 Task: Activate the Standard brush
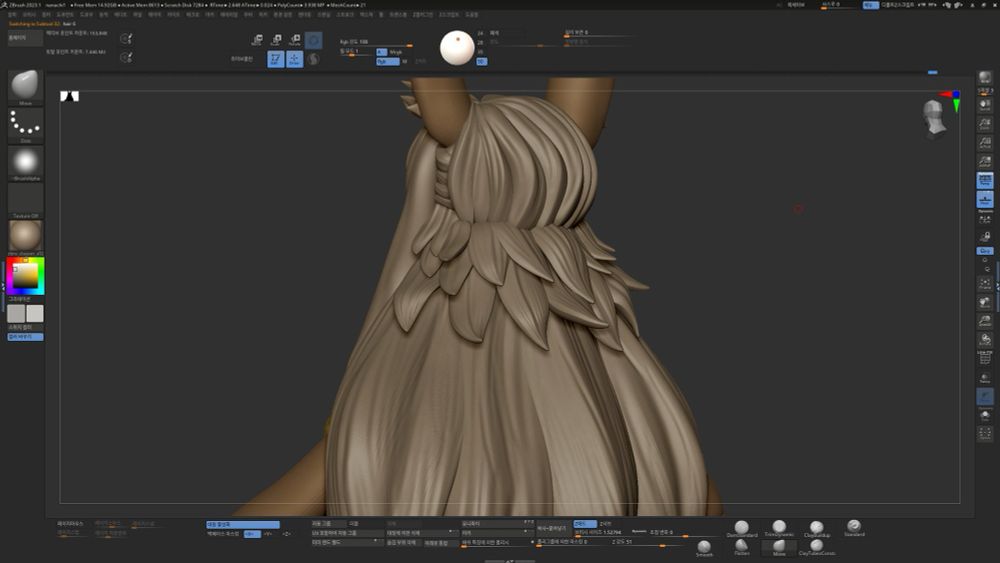tap(854, 526)
